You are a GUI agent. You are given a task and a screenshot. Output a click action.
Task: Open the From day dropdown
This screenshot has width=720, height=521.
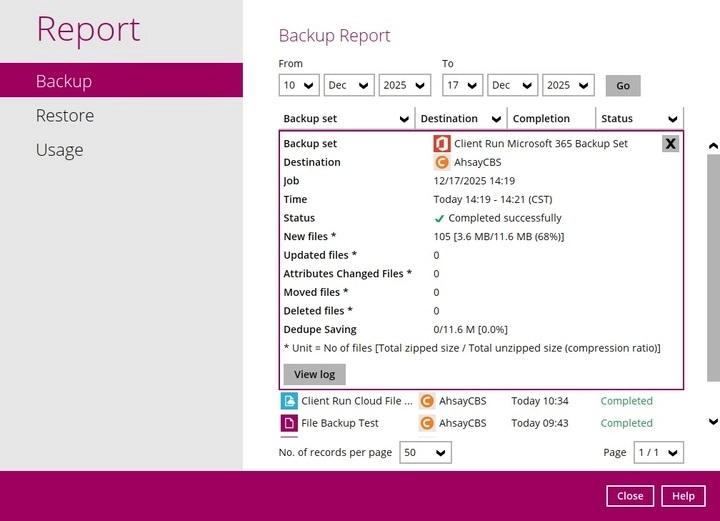point(298,85)
